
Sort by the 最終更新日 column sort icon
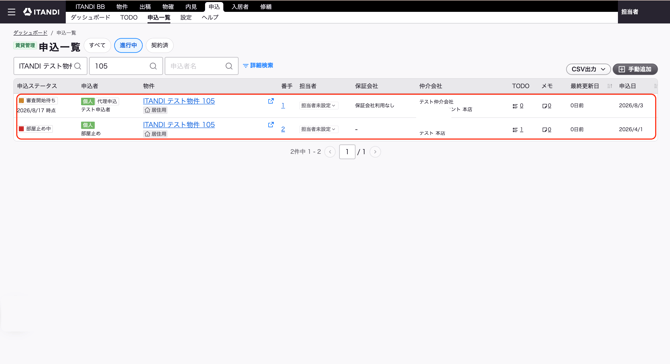pyautogui.click(x=610, y=86)
